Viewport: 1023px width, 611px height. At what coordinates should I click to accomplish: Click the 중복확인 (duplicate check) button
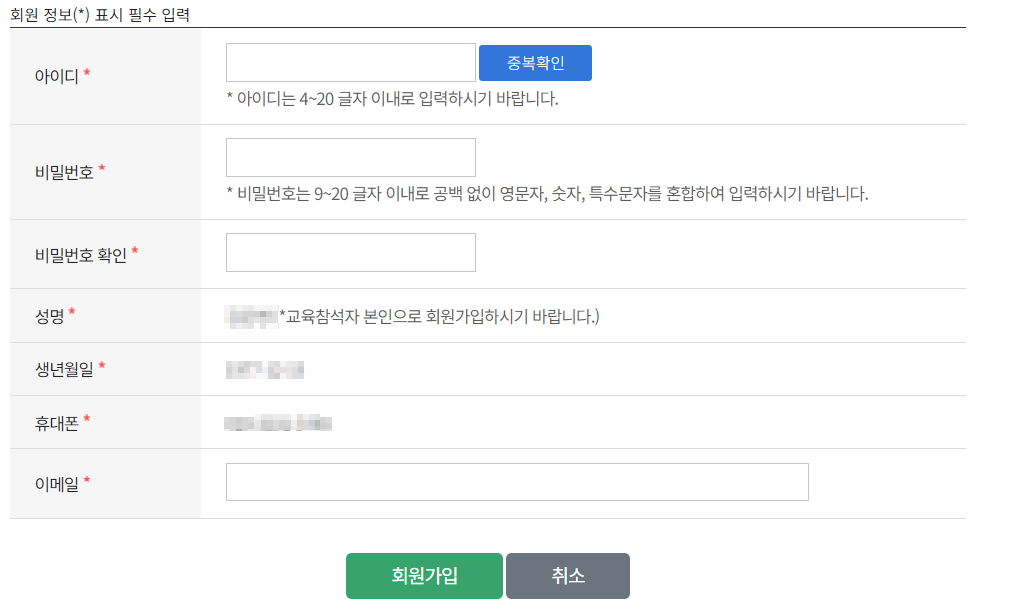[x=535, y=62]
